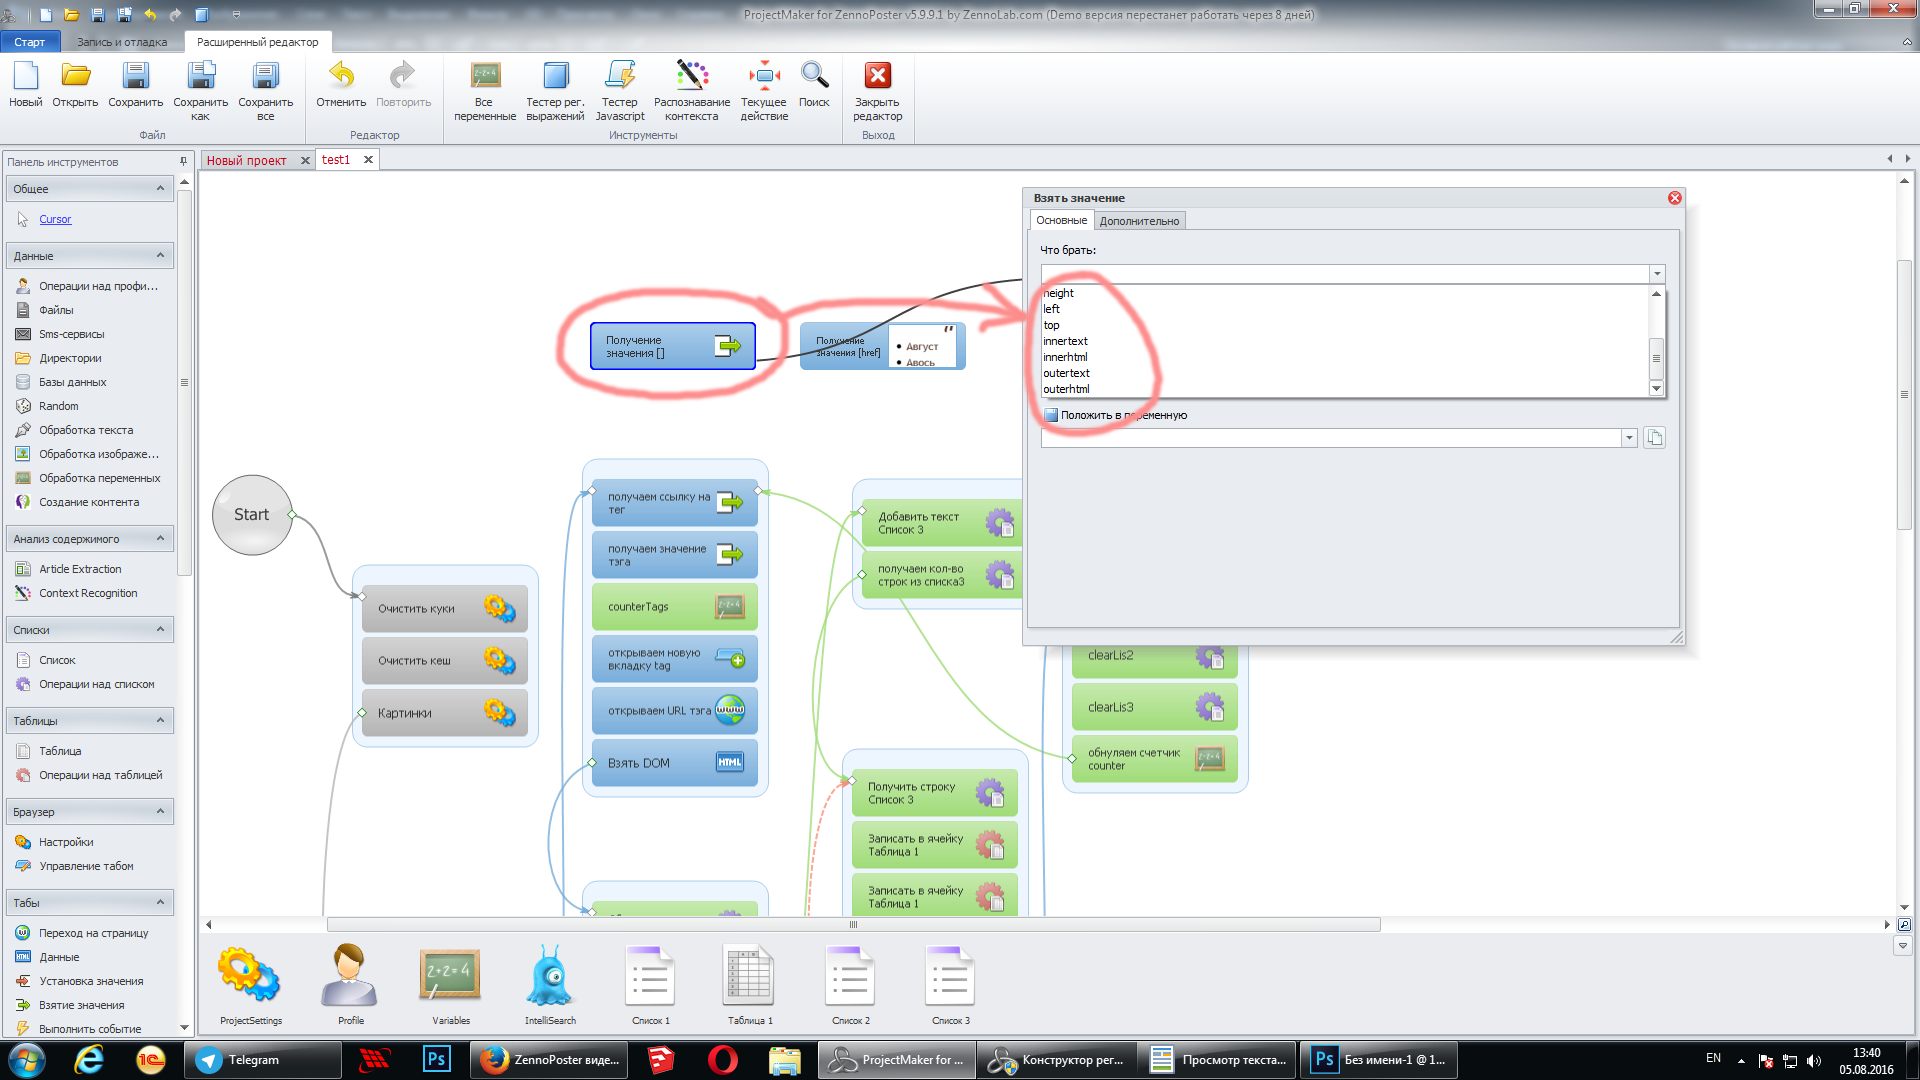Collapse the Данные toolbox section
1920x1080 pixels.
(160, 255)
